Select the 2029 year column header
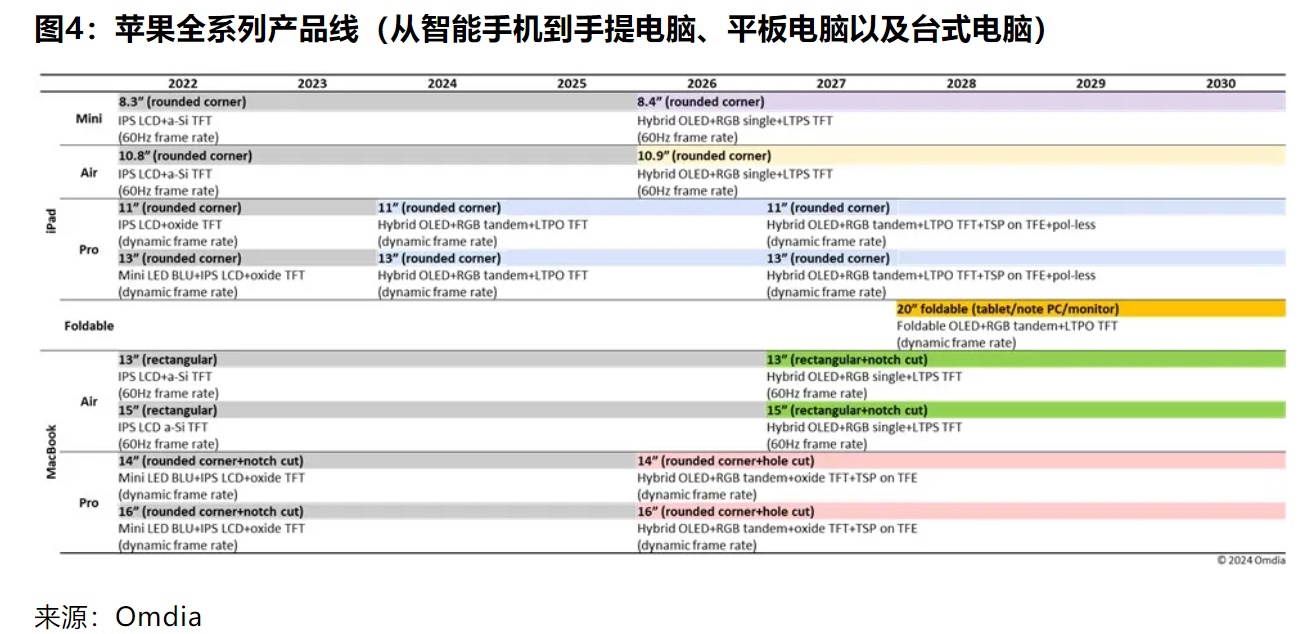Screen dimensions: 1307x634 pos(1091,84)
